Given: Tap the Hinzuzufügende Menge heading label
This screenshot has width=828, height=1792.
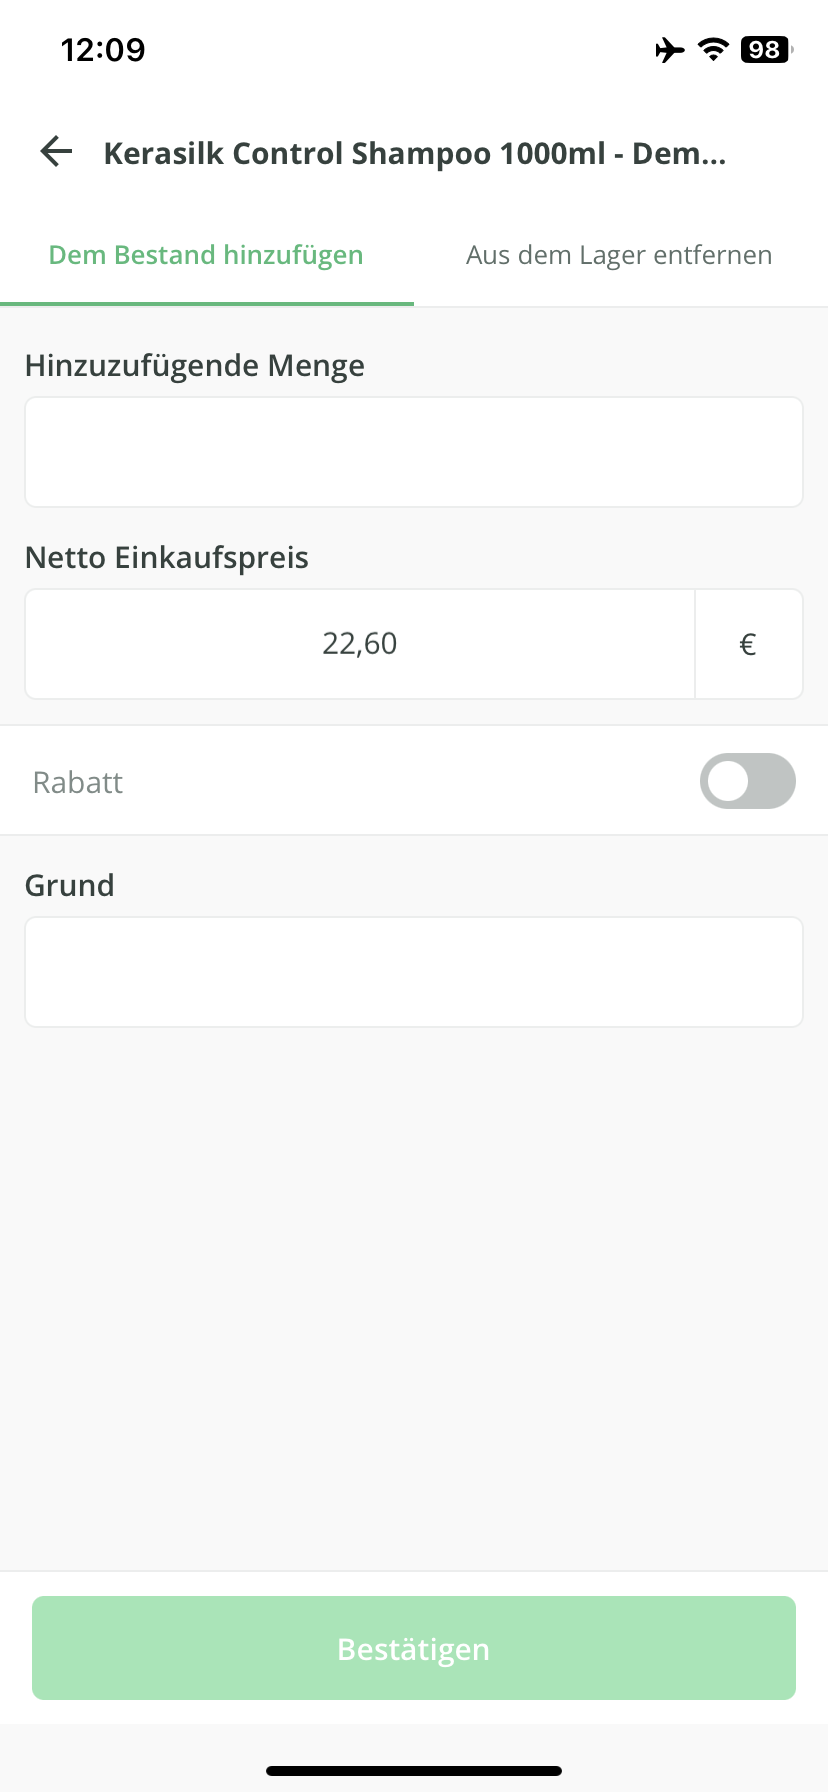Looking at the screenshot, I should click(195, 366).
